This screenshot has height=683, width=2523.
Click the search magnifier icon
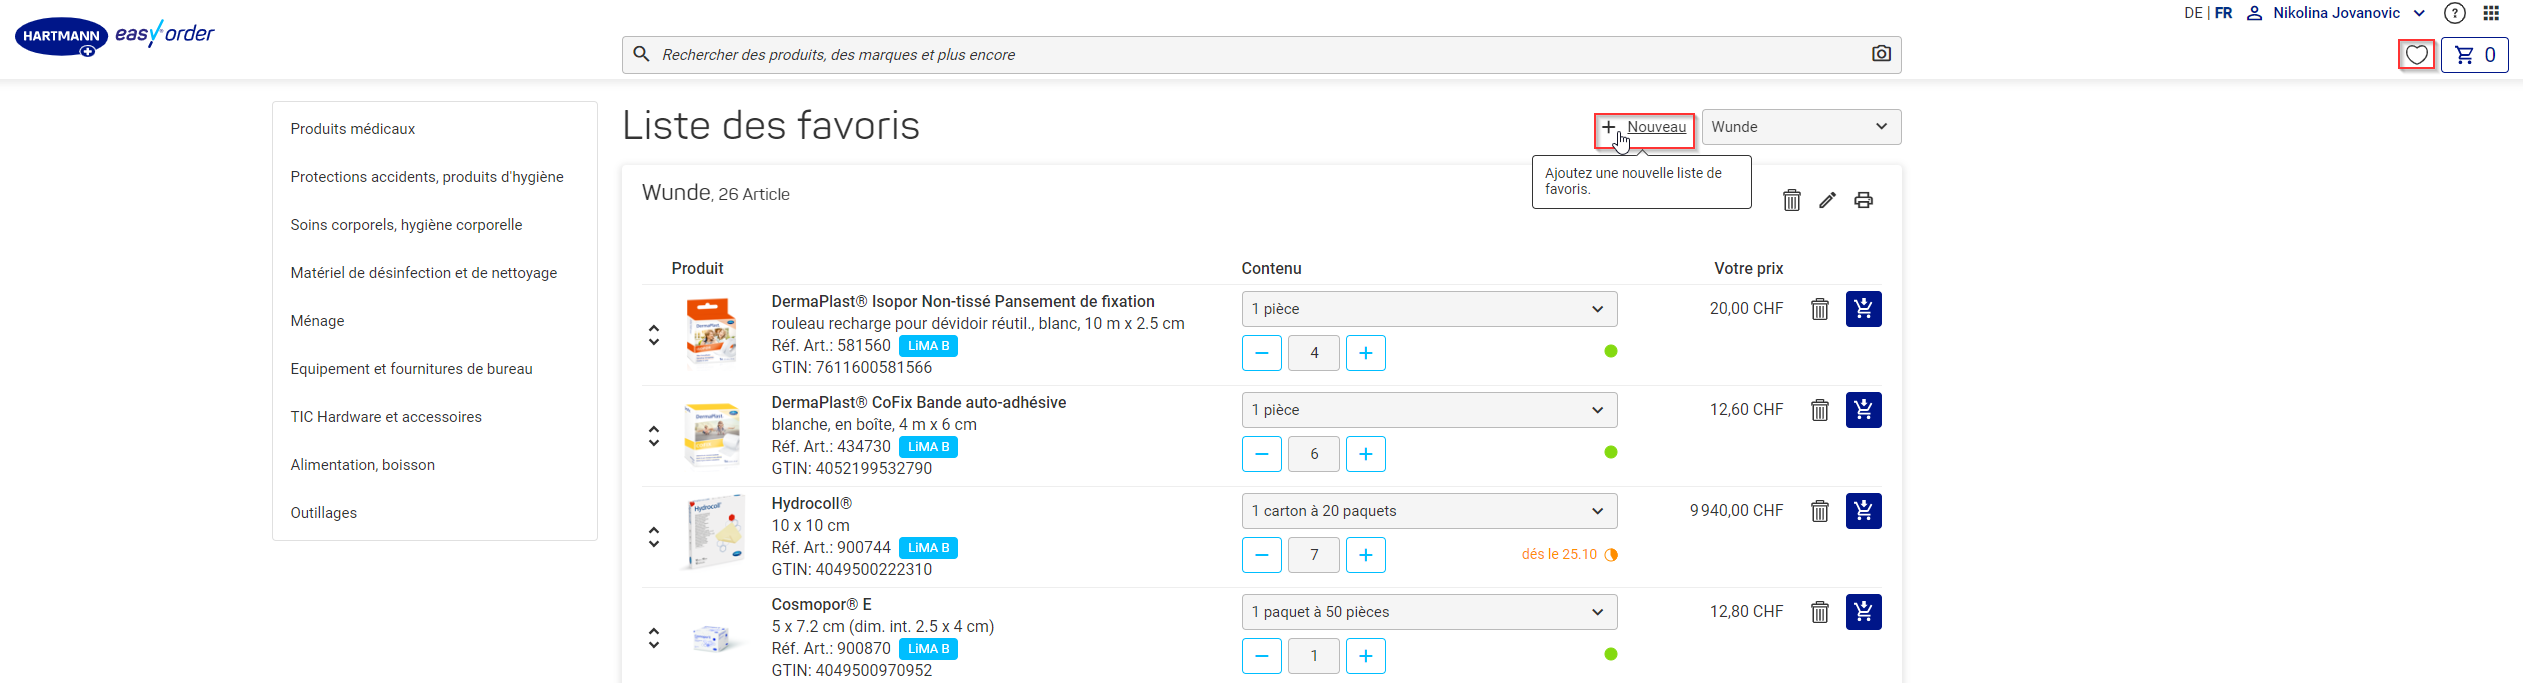click(642, 54)
